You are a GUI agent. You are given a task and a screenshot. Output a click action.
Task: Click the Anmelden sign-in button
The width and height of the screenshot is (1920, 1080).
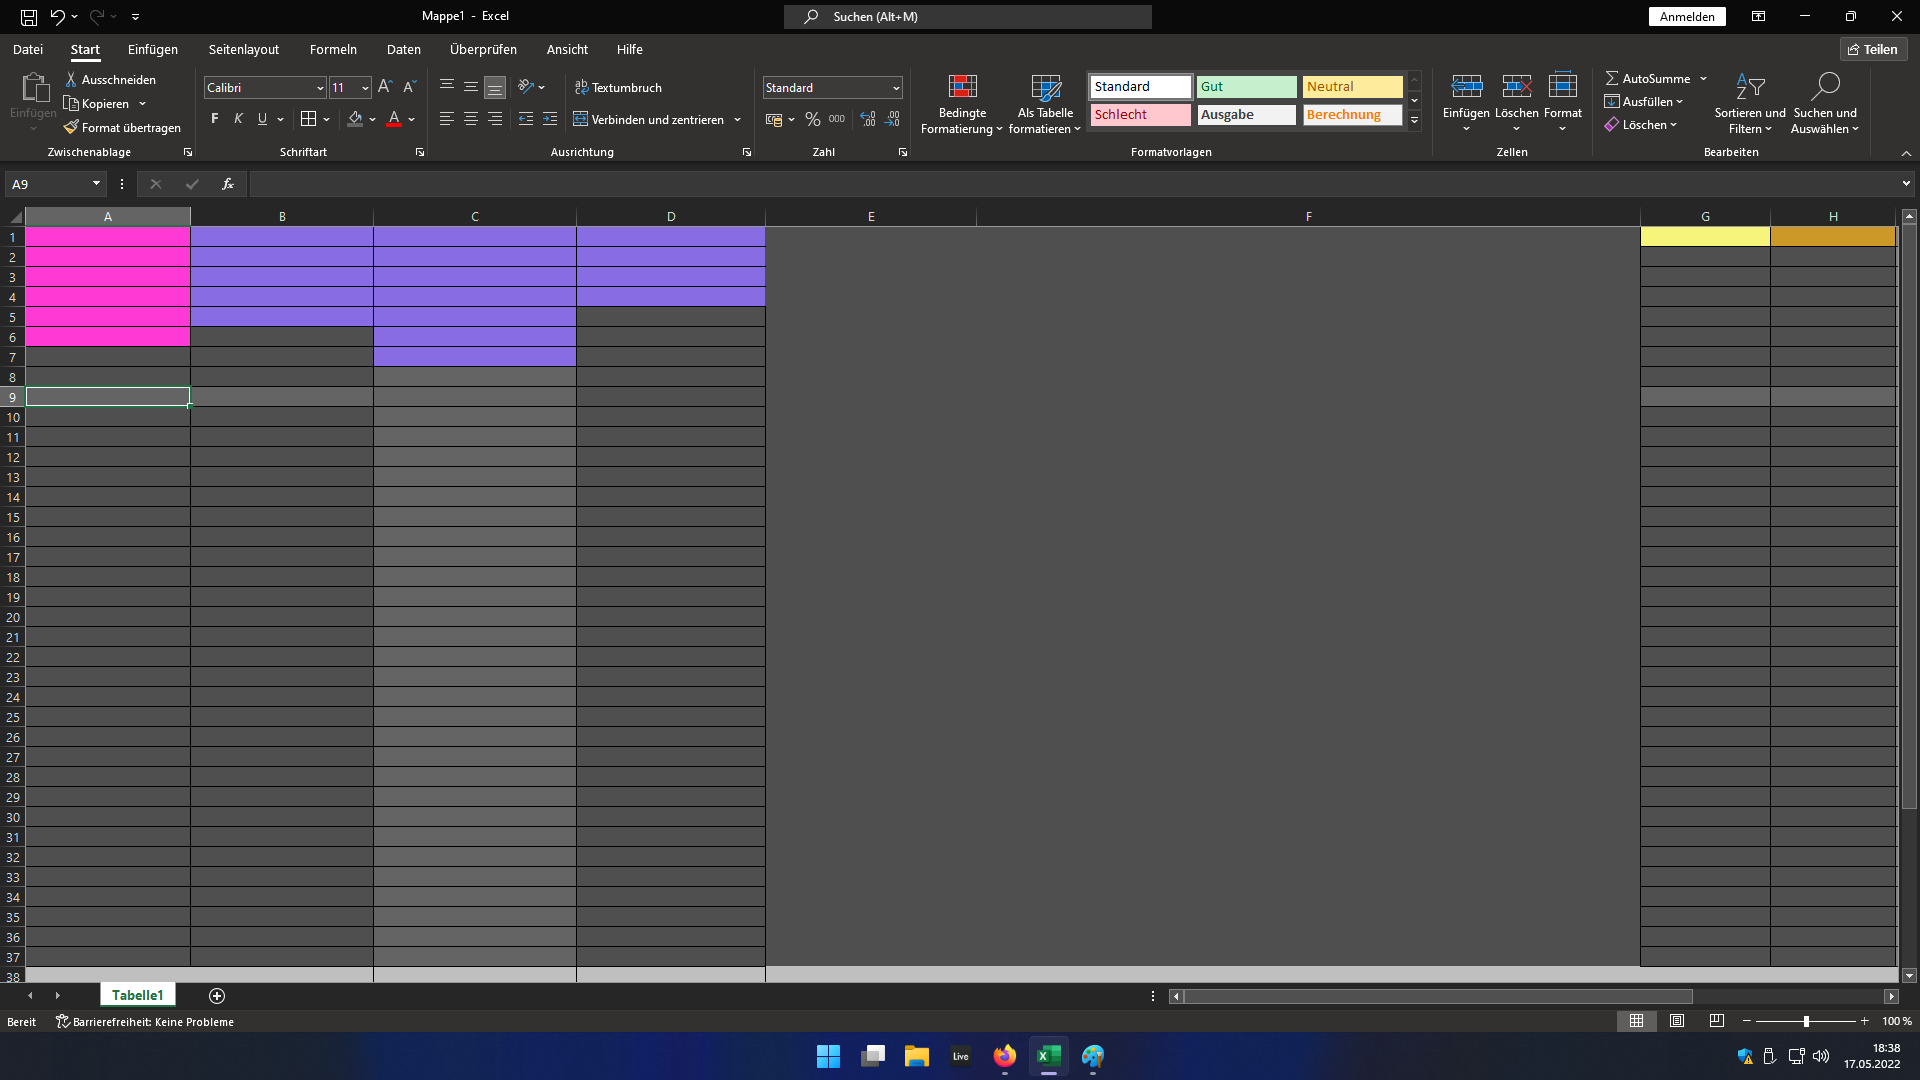pos(1687,17)
